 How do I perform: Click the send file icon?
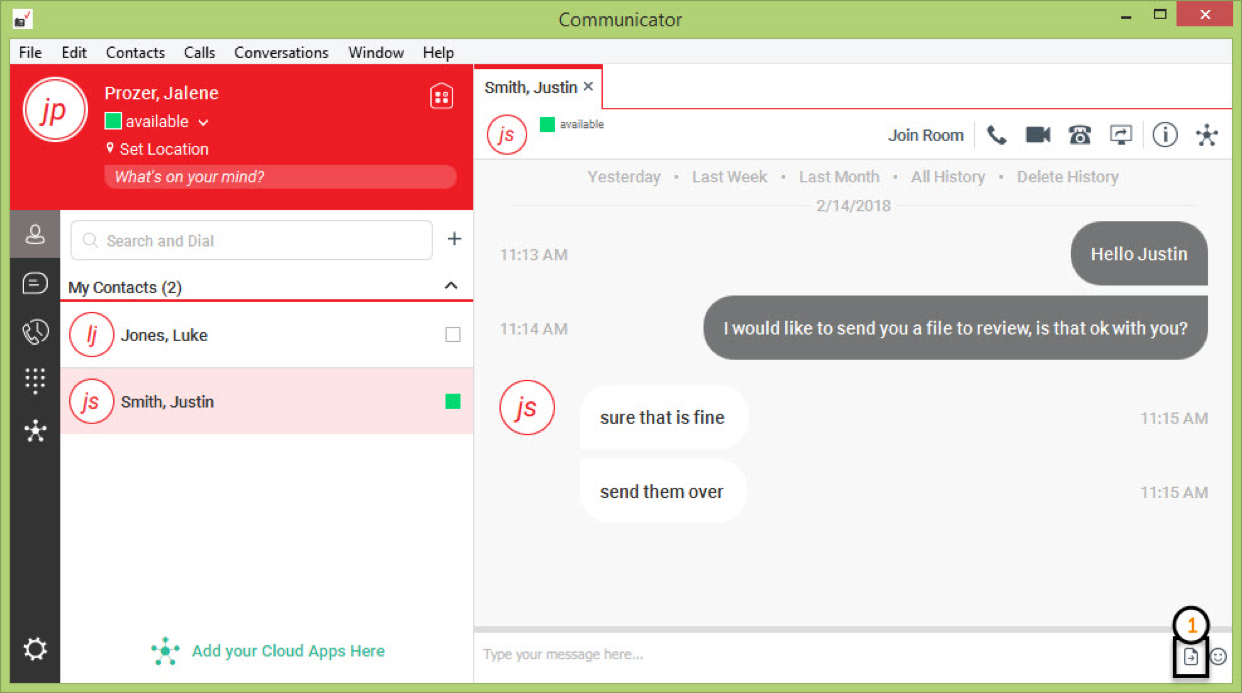[x=1190, y=657]
